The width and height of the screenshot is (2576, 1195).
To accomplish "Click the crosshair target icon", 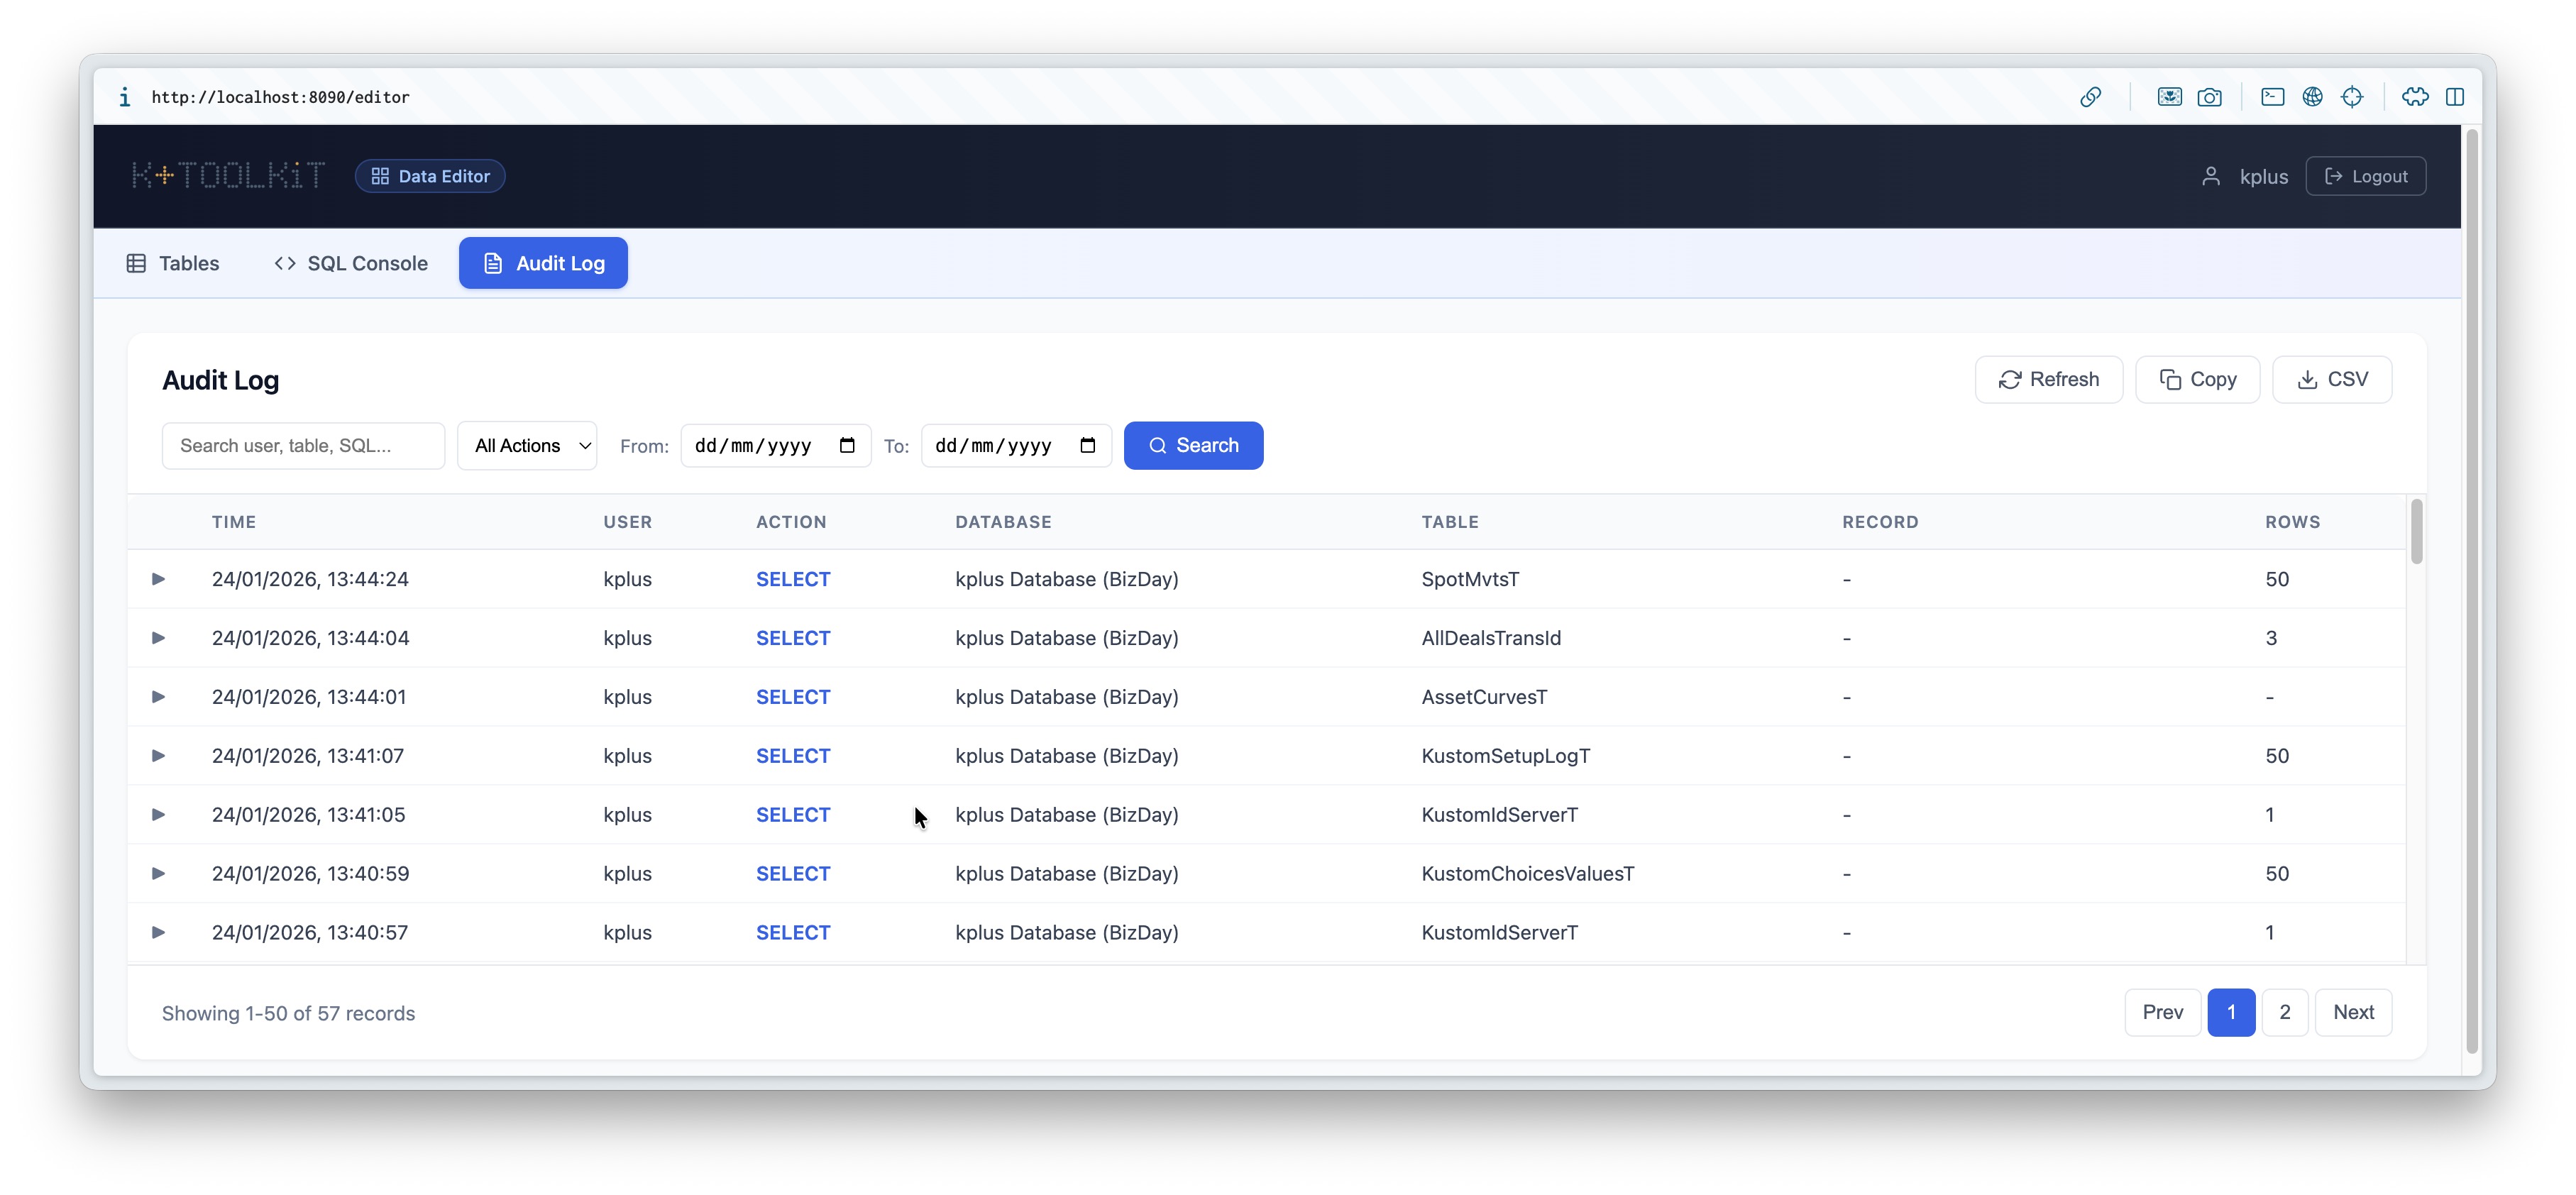I will click(2352, 97).
